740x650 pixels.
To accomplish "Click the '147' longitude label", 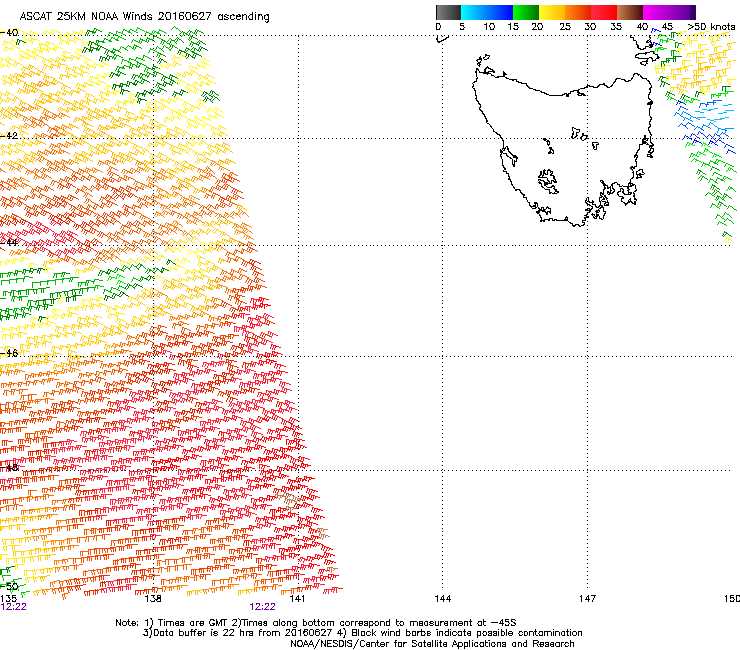I will (587, 599).
